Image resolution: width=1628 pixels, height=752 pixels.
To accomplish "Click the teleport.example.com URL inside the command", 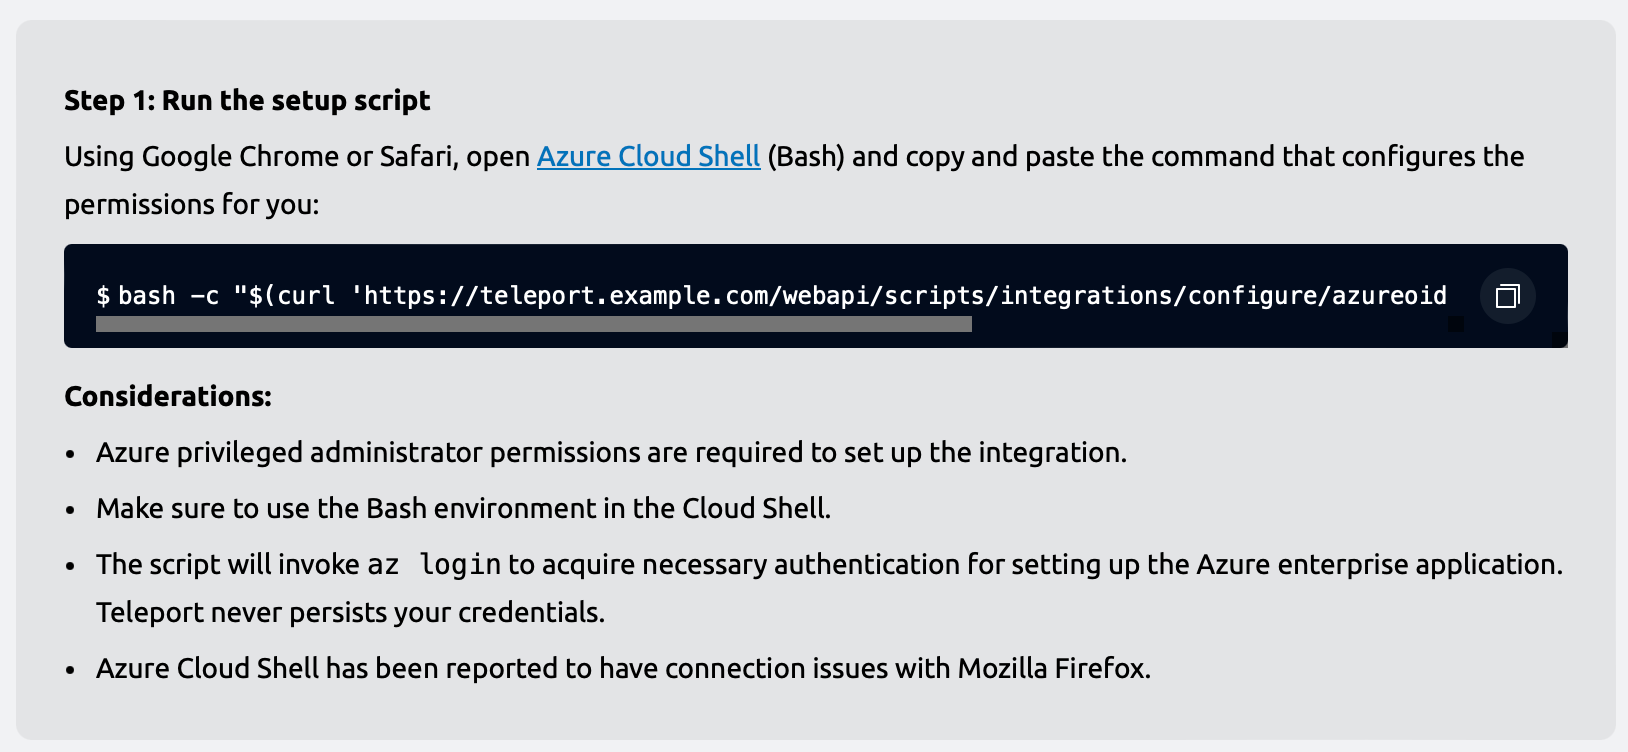I will 600,295.
